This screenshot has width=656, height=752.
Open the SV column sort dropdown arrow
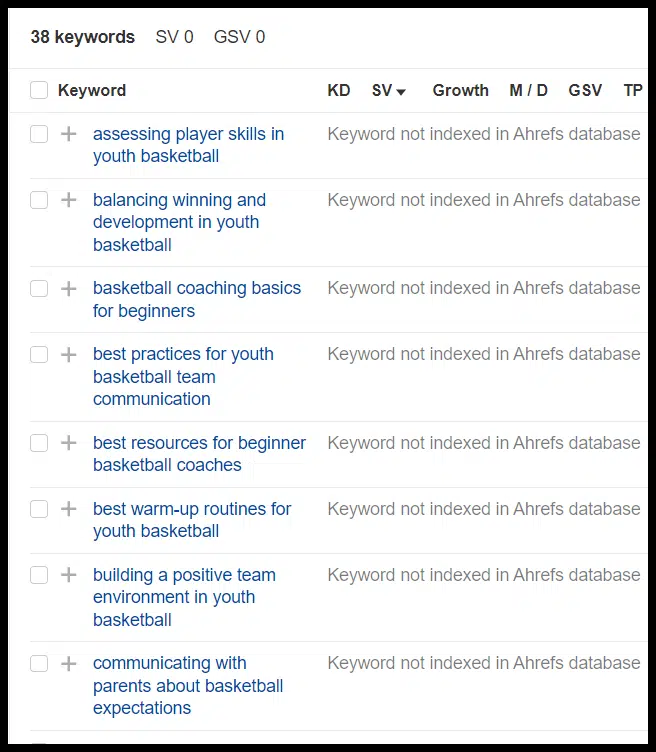pyautogui.click(x=401, y=91)
